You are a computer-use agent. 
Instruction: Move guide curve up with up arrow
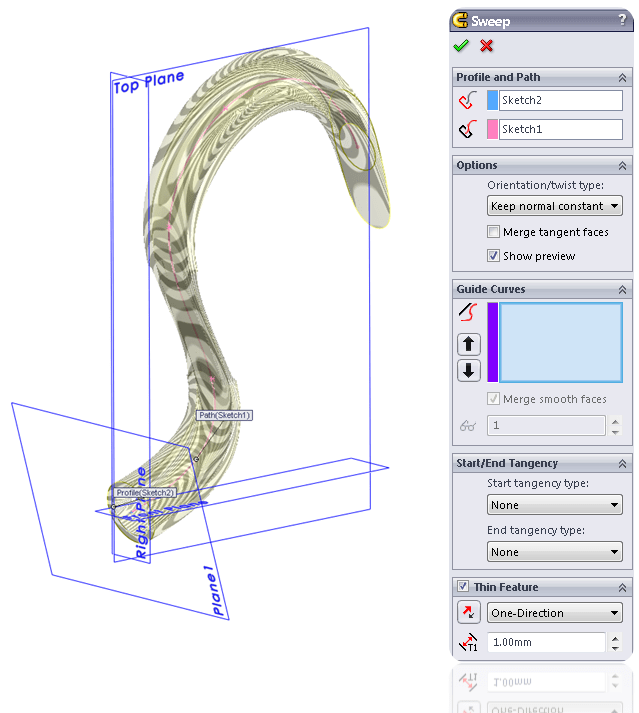click(x=468, y=344)
